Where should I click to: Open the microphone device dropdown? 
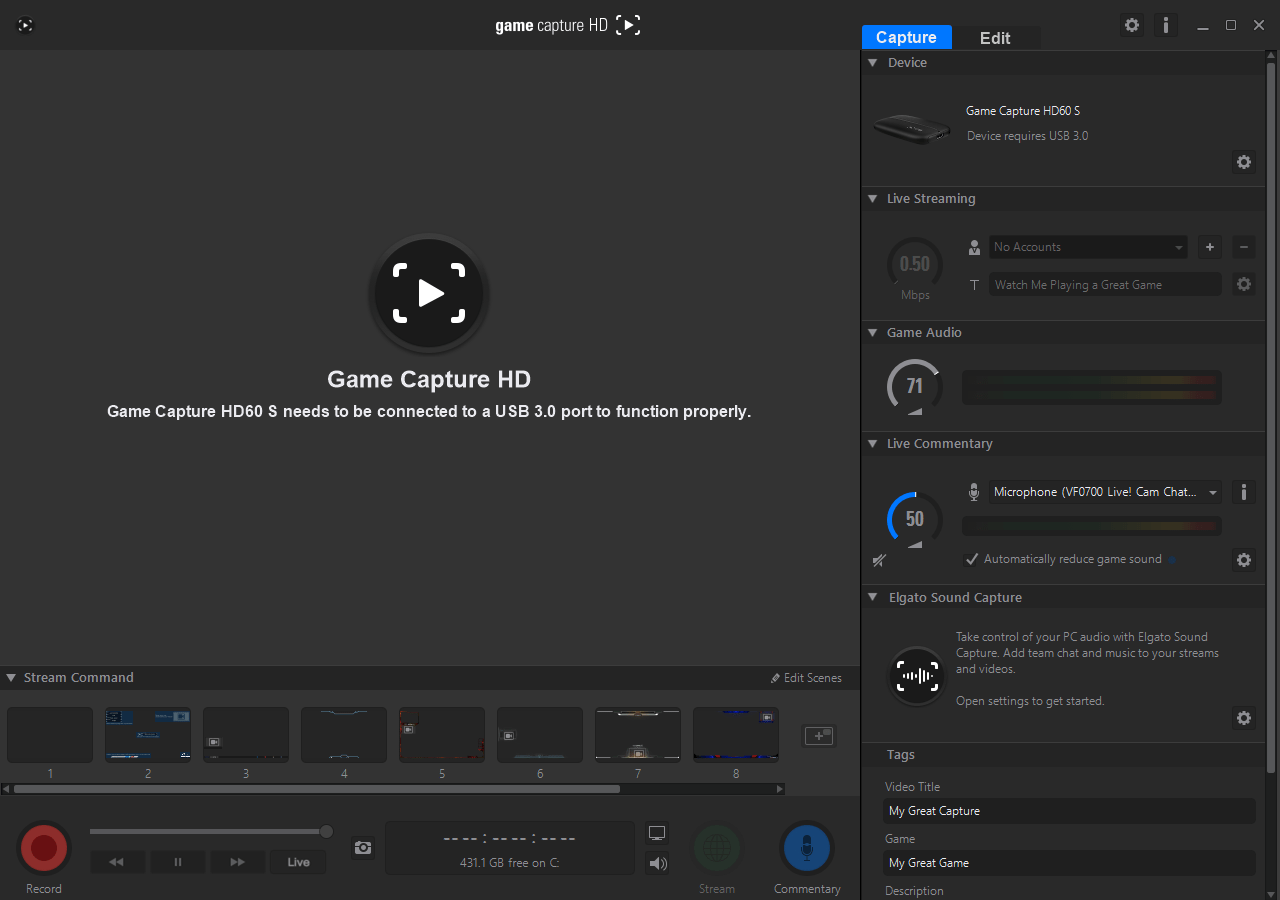pos(1104,492)
